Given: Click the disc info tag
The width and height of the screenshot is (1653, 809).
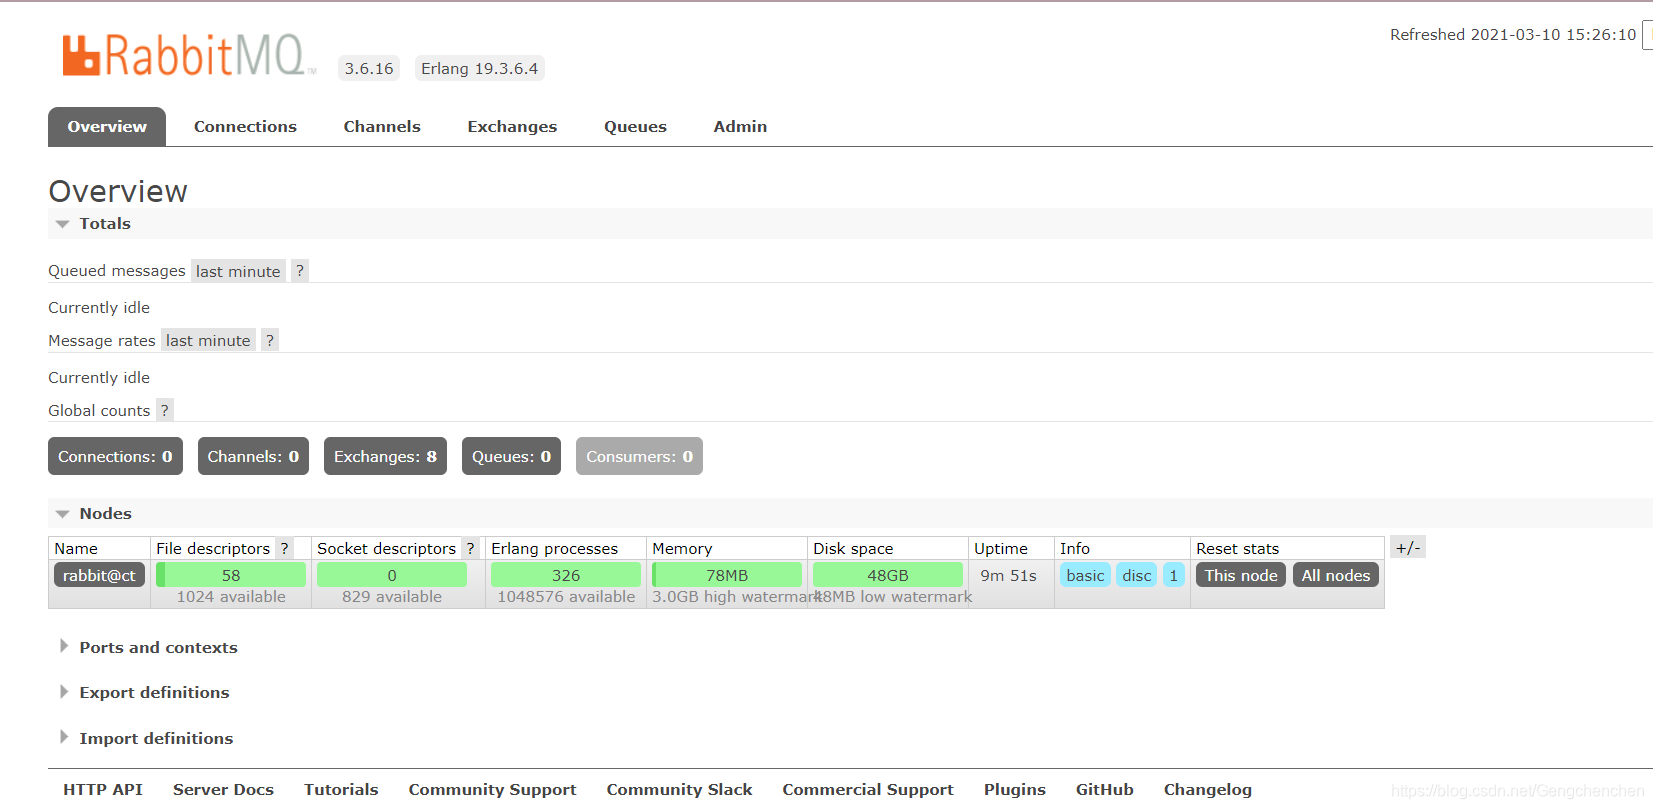Looking at the screenshot, I should click(x=1137, y=575).
